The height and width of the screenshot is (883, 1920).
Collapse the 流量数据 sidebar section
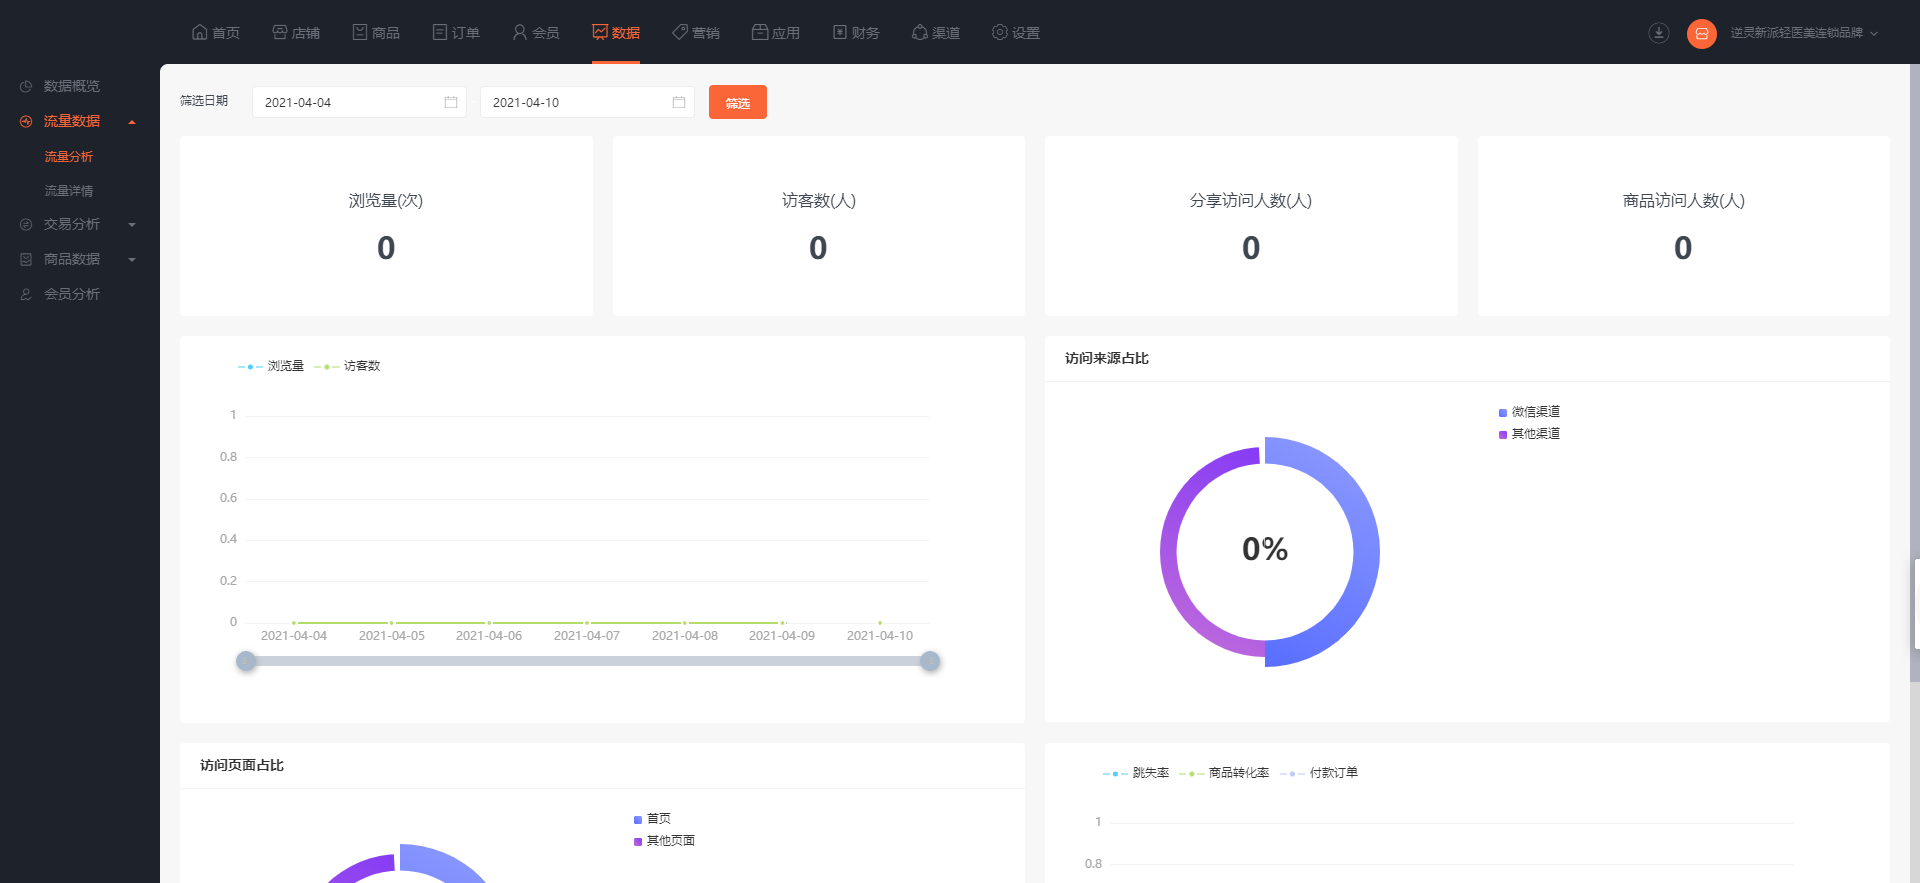tap(80, 121)
